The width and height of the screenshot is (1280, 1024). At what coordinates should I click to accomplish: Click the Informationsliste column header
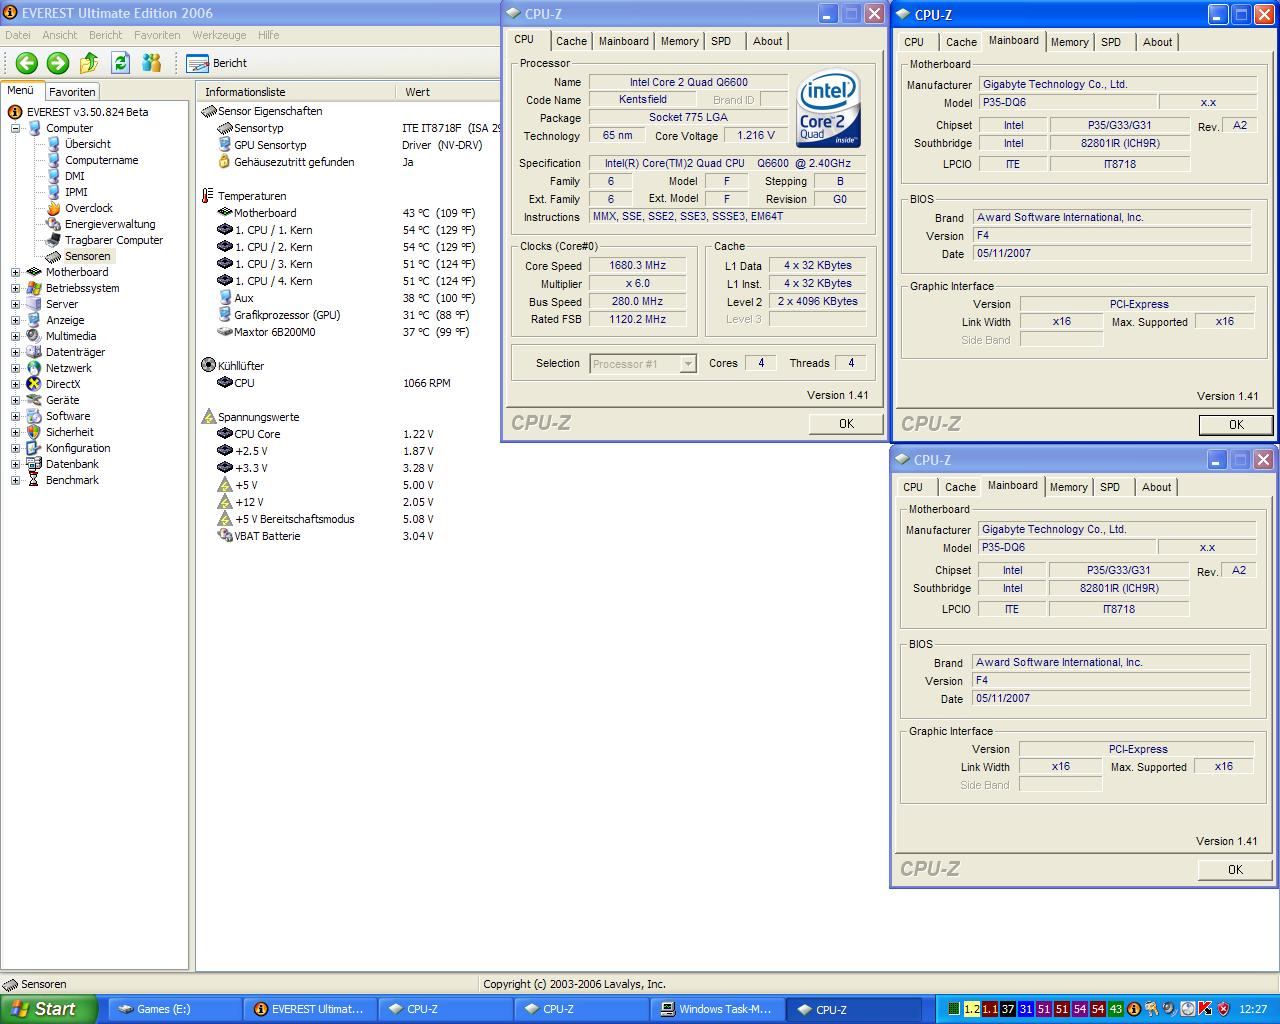[x=296, y=91]
